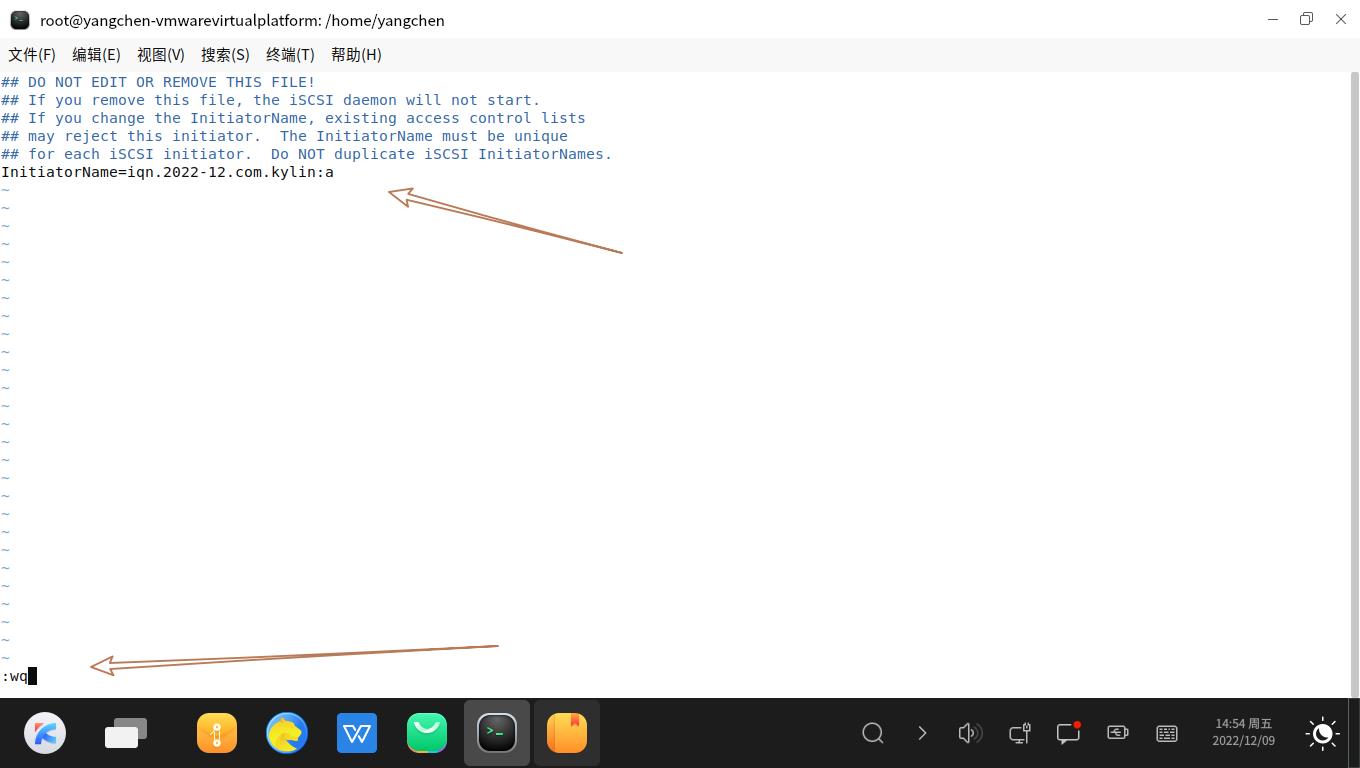Open the 终端(T) menu
This screenshot has width=1360, height=768.
point(290,55)
